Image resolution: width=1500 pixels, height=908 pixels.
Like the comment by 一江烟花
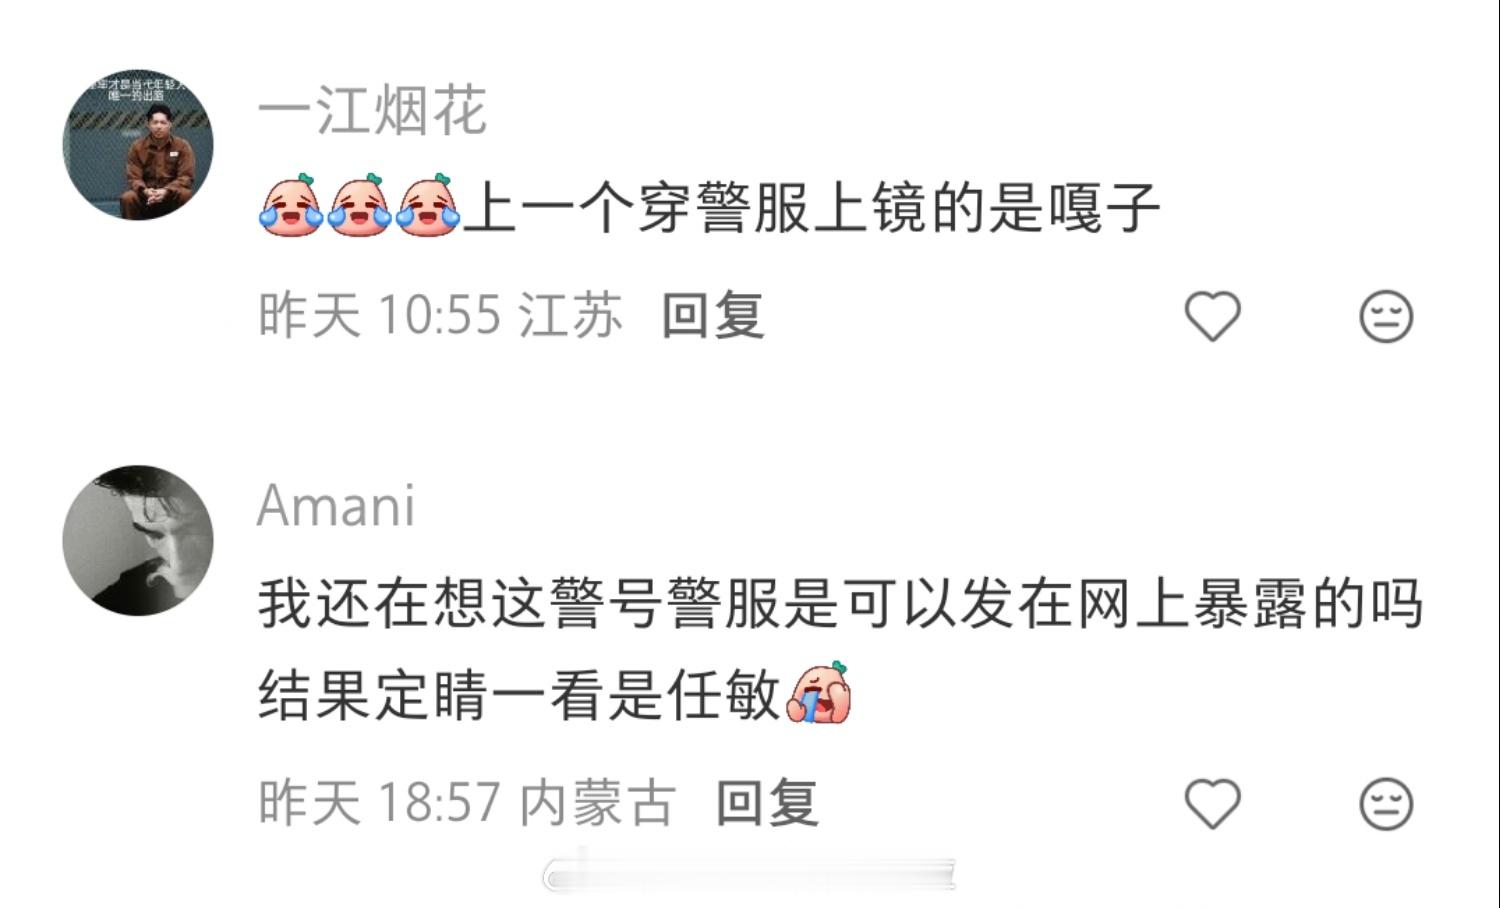(1212, 316)
